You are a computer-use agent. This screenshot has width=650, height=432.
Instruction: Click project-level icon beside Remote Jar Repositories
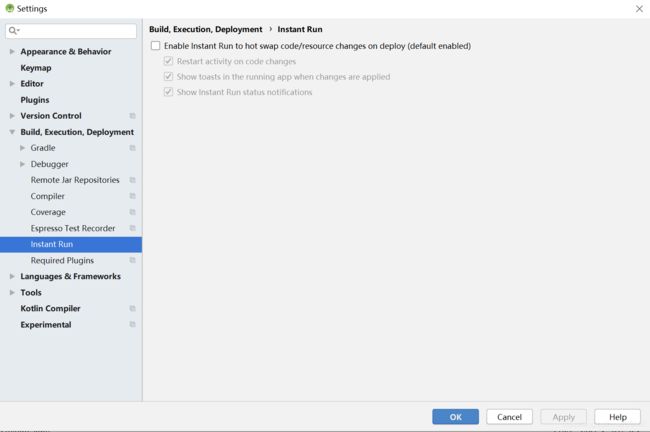132,180
